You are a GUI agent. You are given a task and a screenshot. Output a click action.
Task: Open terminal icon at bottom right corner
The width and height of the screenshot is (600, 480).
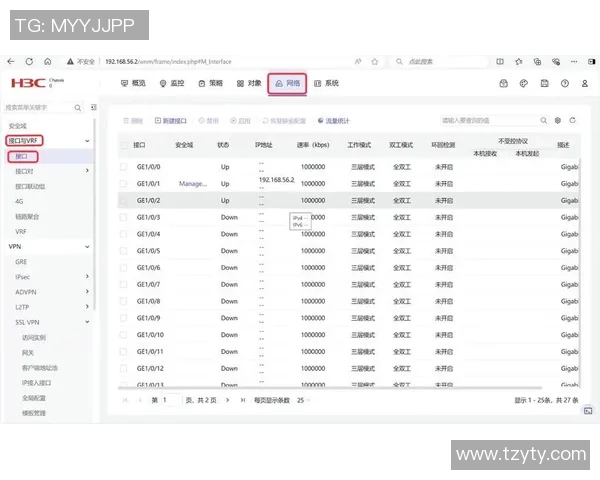[x=588, y=411]
